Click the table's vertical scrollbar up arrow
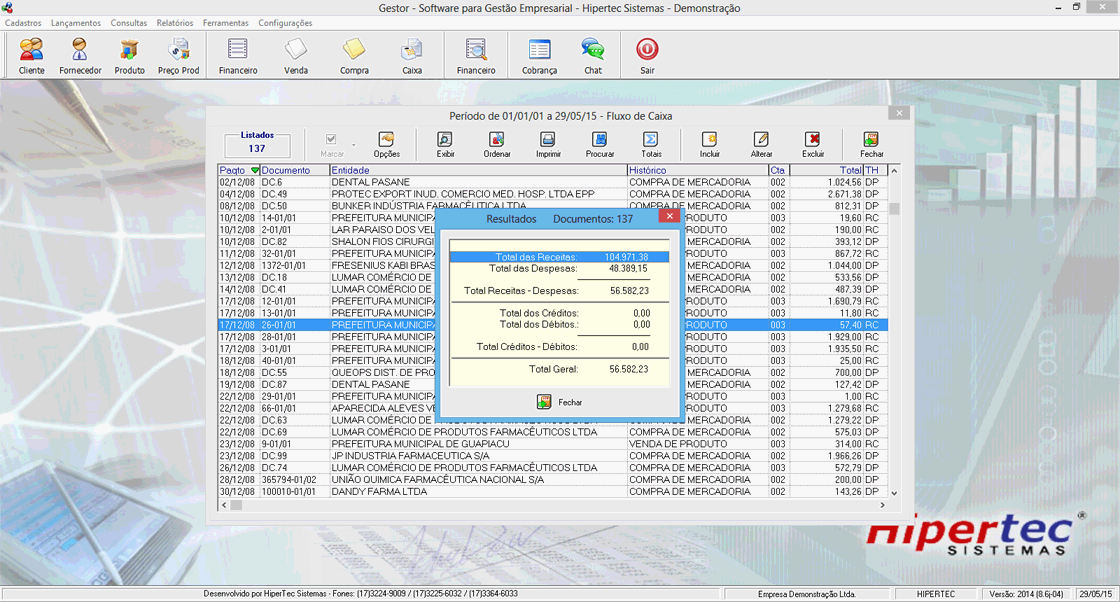1120x602 pixels. point(894,171)
